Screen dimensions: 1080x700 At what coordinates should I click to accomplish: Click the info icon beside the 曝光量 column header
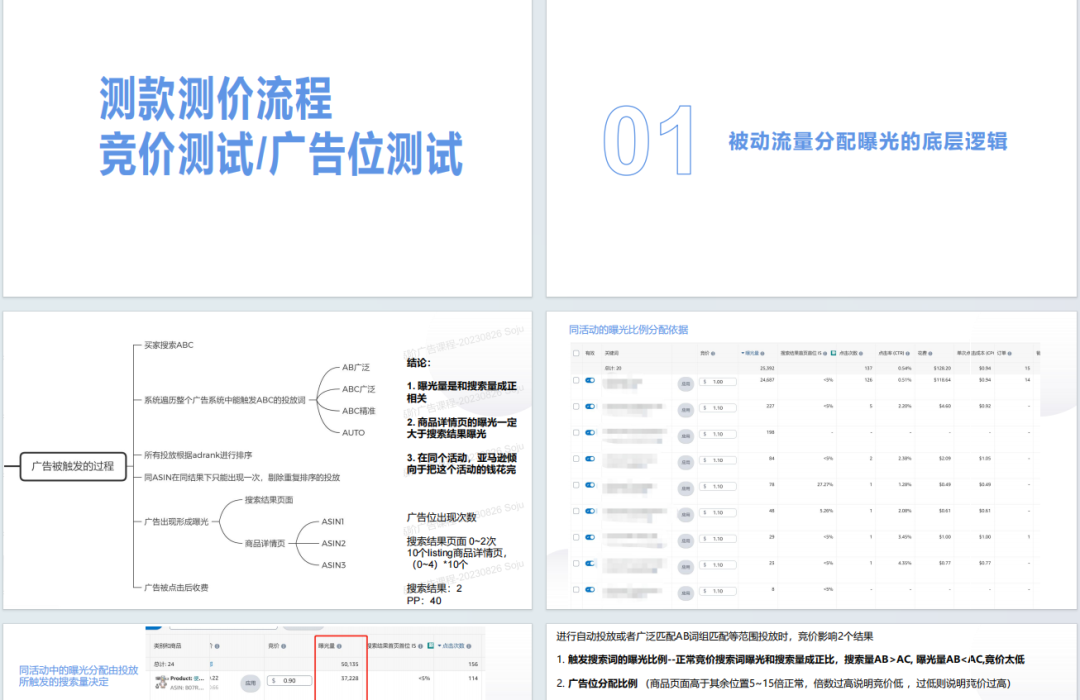[x=763, y=353]
